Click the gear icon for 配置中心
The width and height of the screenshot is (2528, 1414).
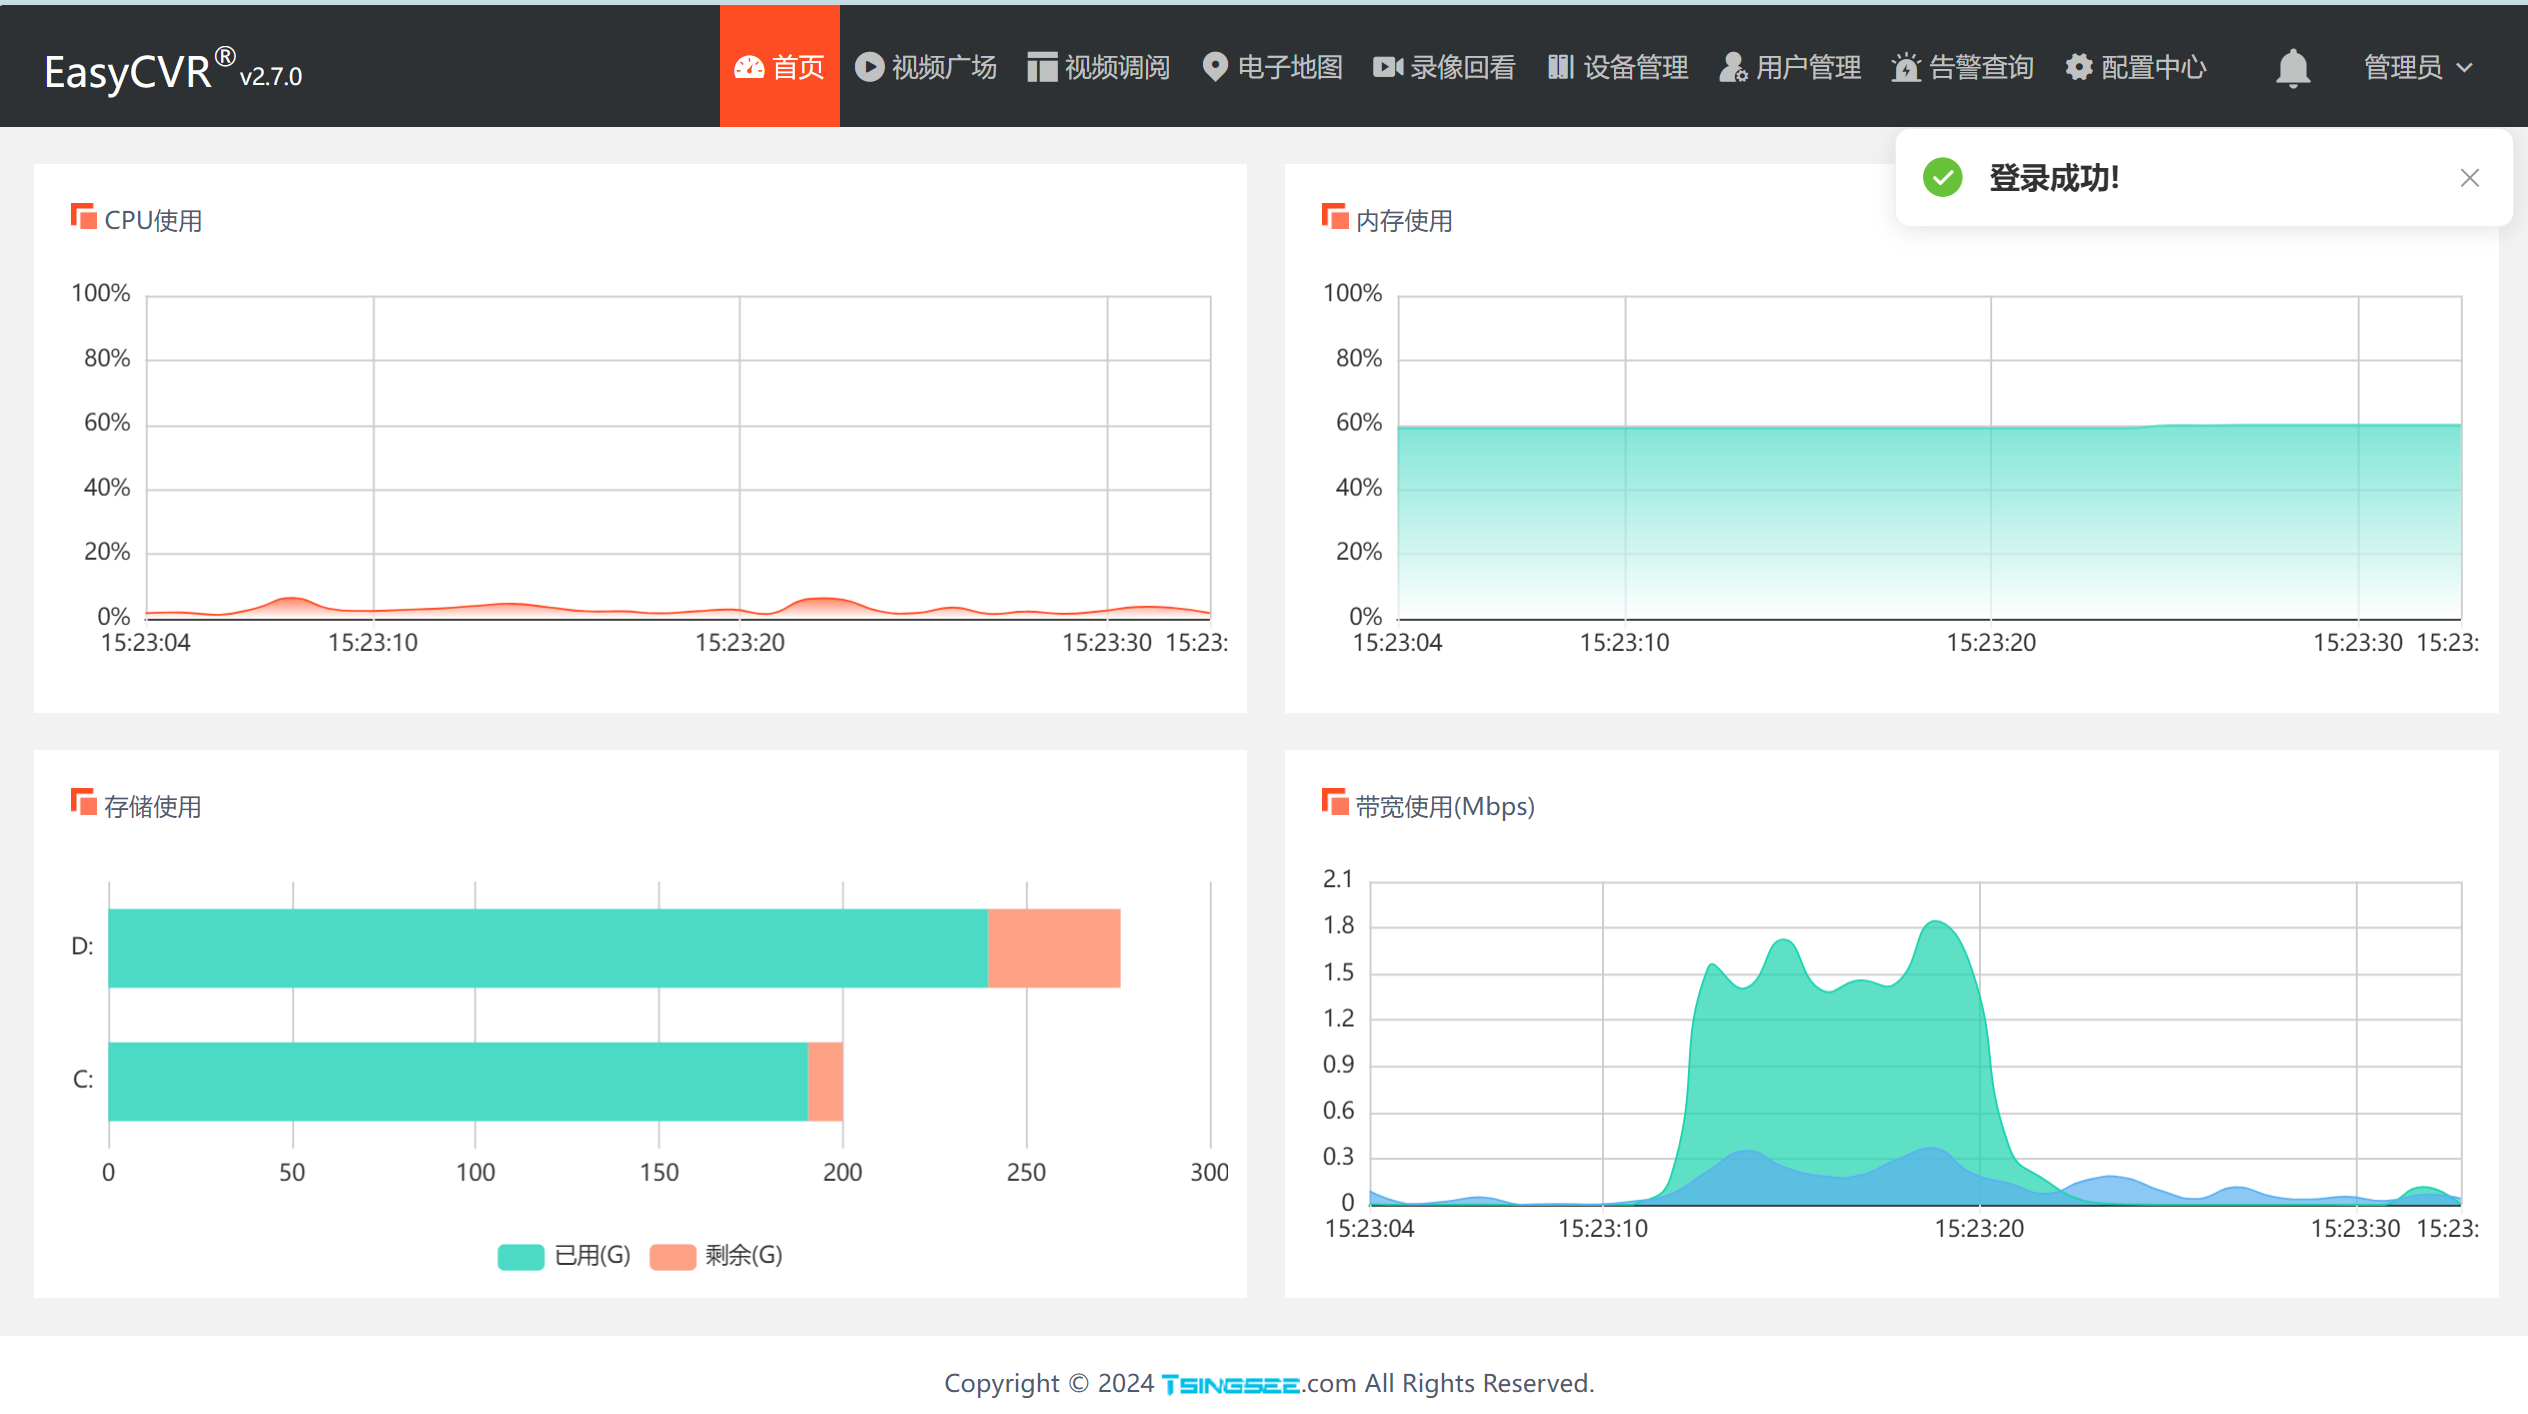2079,67
